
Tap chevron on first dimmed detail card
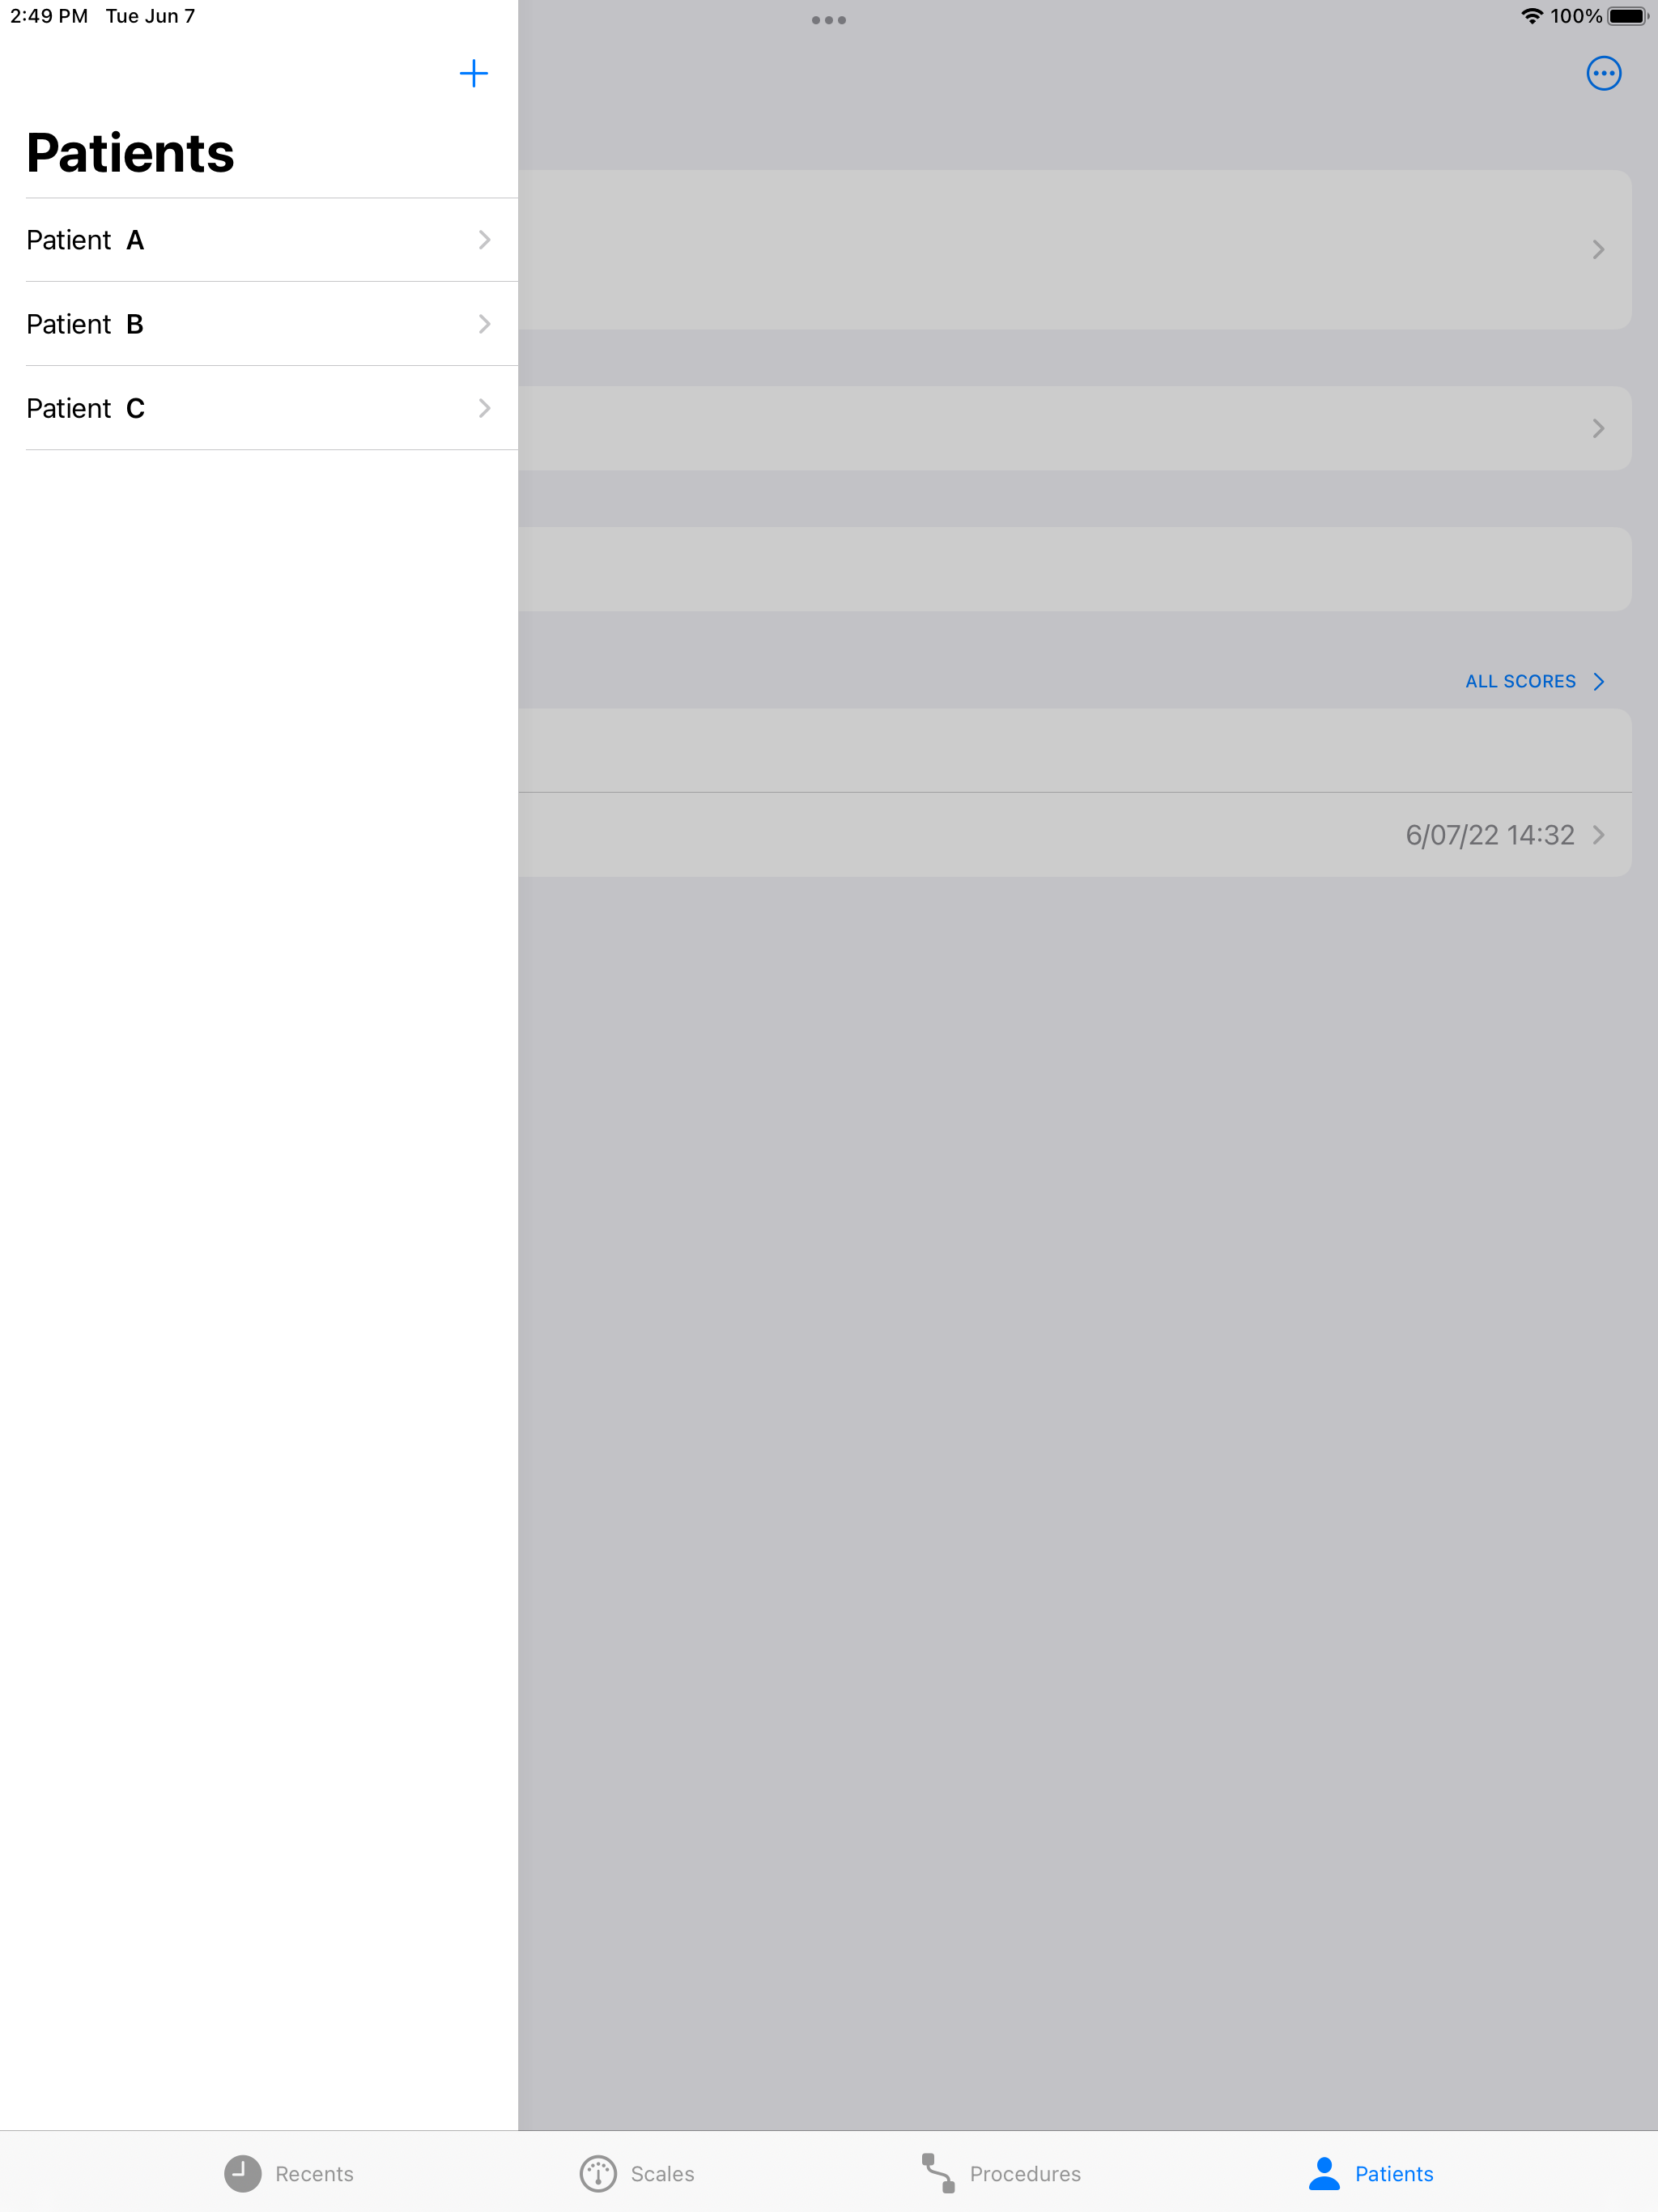coord(1598,249)
